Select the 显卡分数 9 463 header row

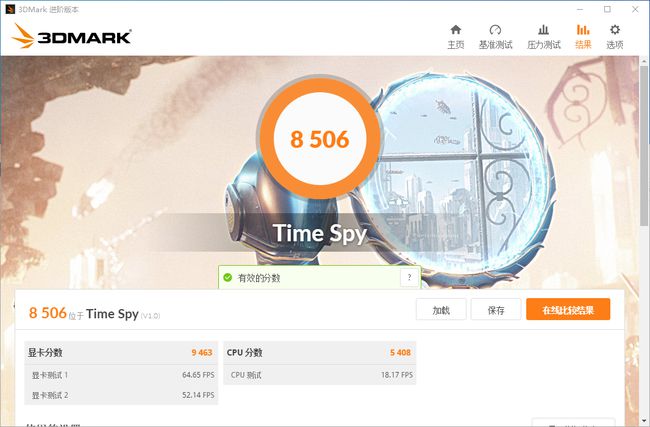121,353
